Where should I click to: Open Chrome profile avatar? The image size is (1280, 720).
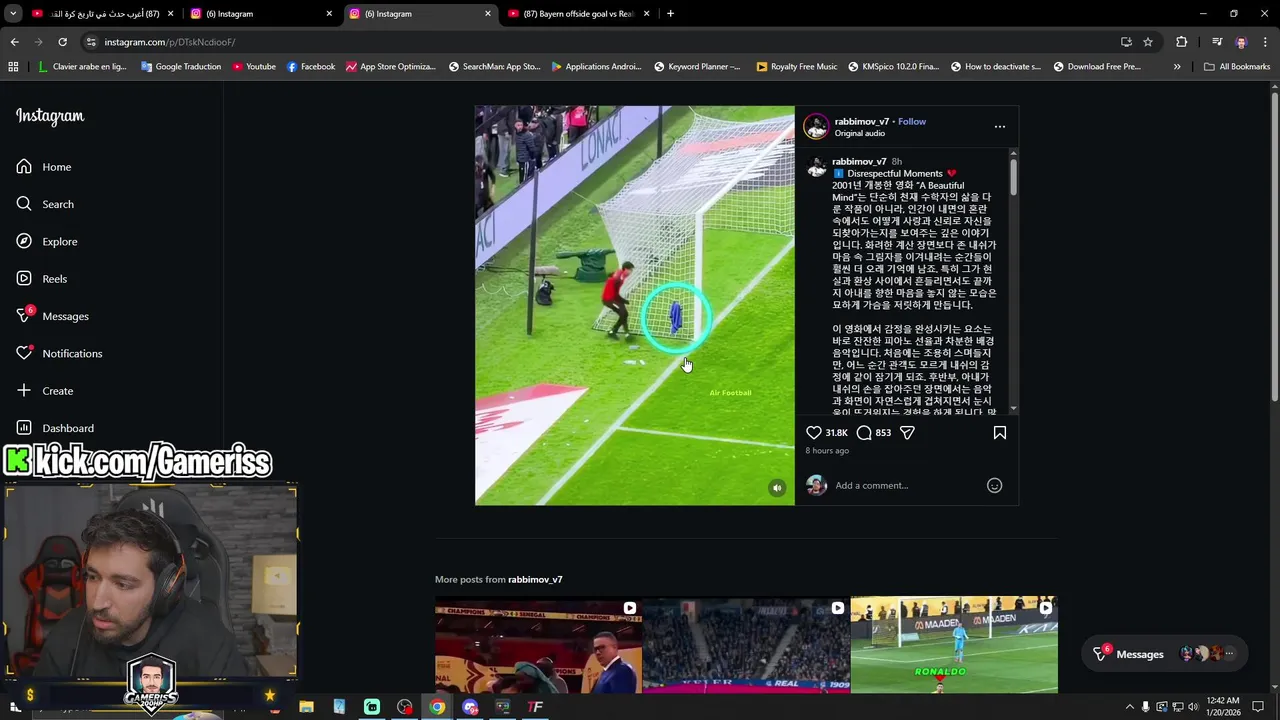[x=1241, y=42]
